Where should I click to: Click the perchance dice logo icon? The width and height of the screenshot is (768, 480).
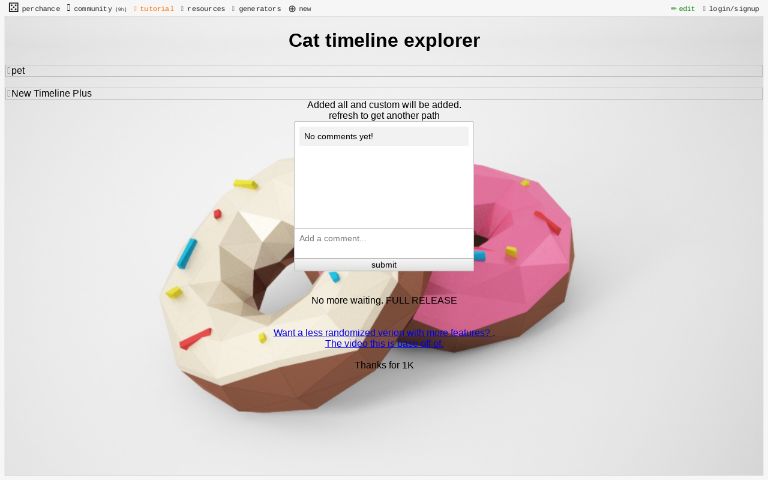click(14, 7)
